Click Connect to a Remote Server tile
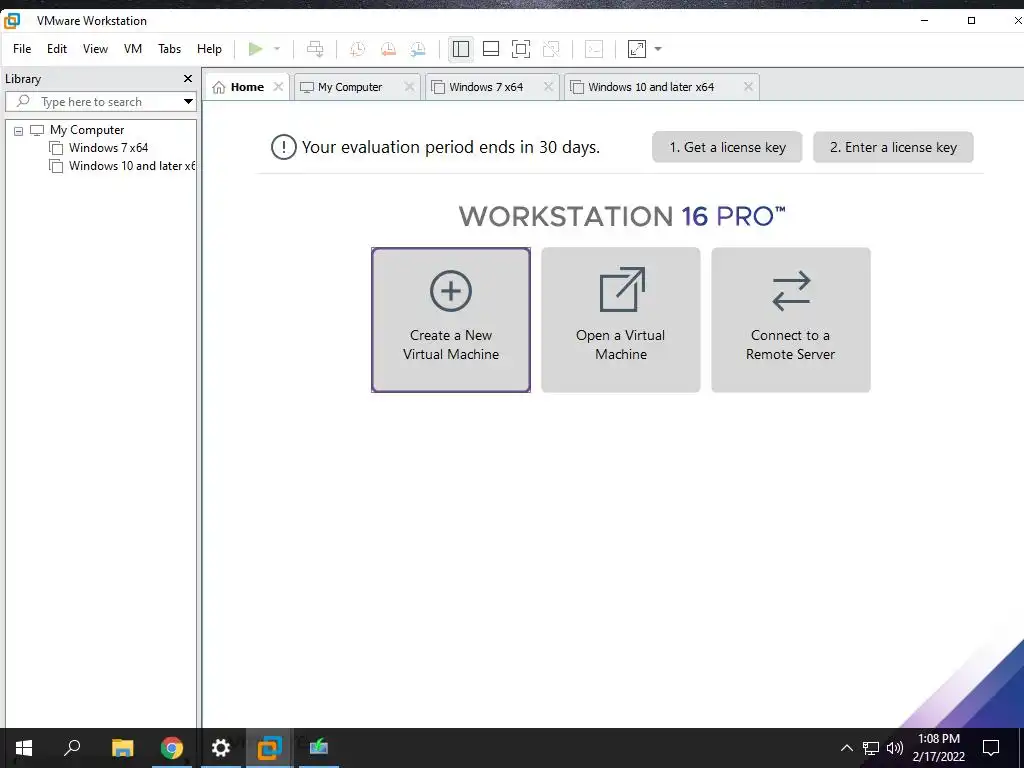The image size is (1024, 768). [790, 320]
